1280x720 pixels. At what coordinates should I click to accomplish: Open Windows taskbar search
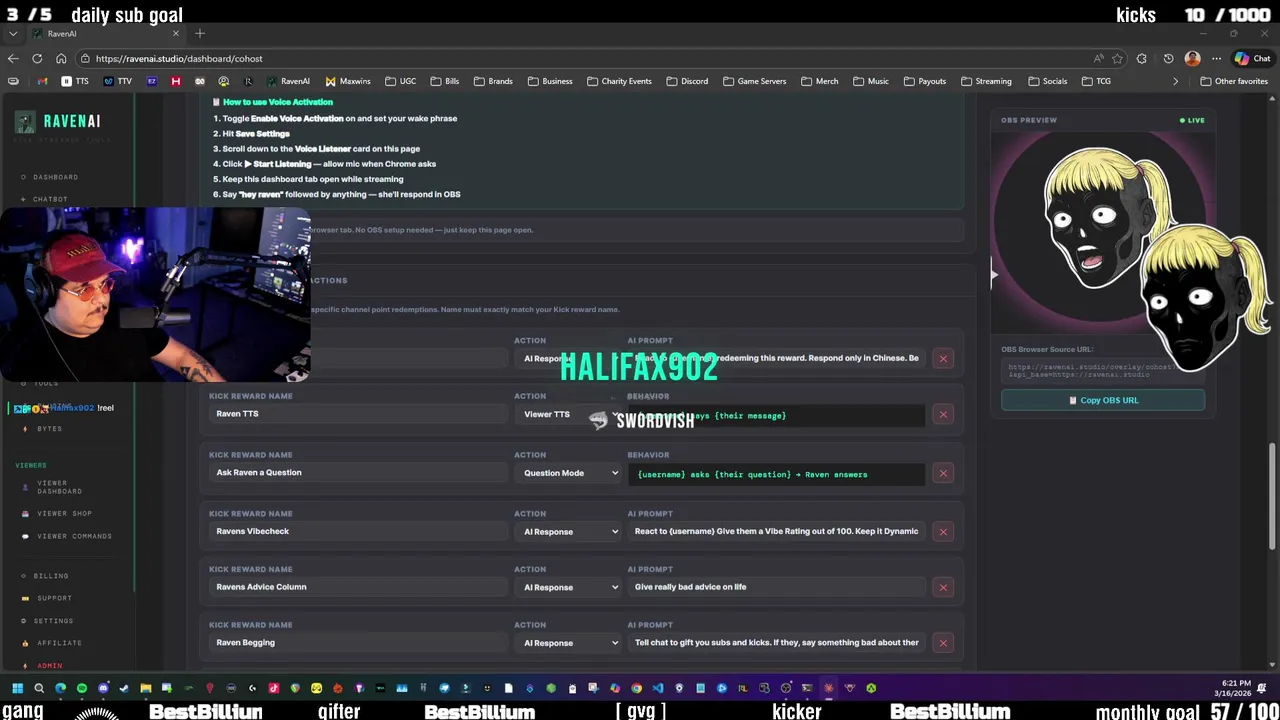[x=39, y=688]
